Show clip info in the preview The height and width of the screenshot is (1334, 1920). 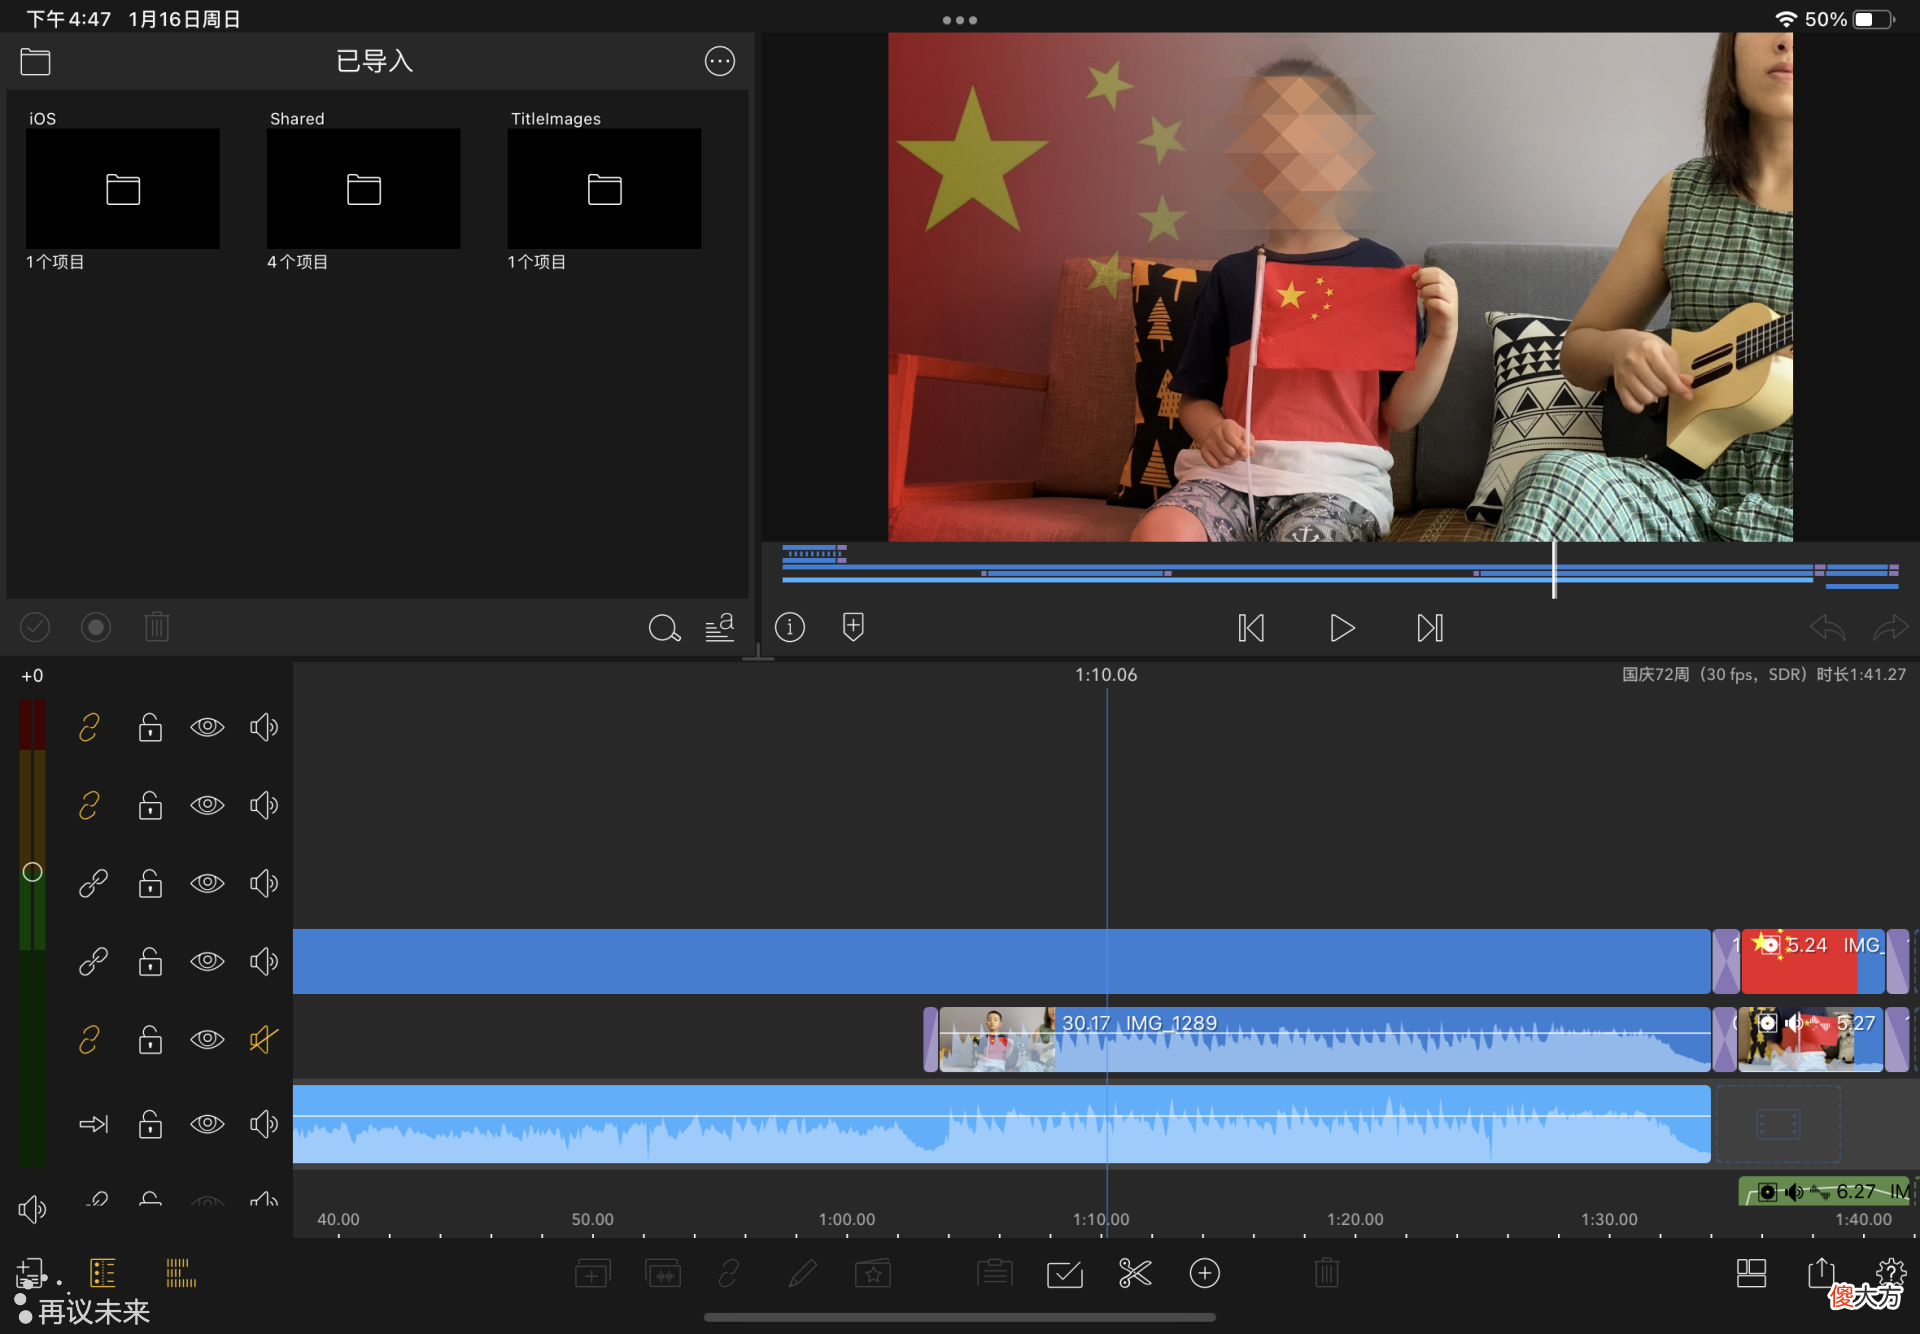790,627
